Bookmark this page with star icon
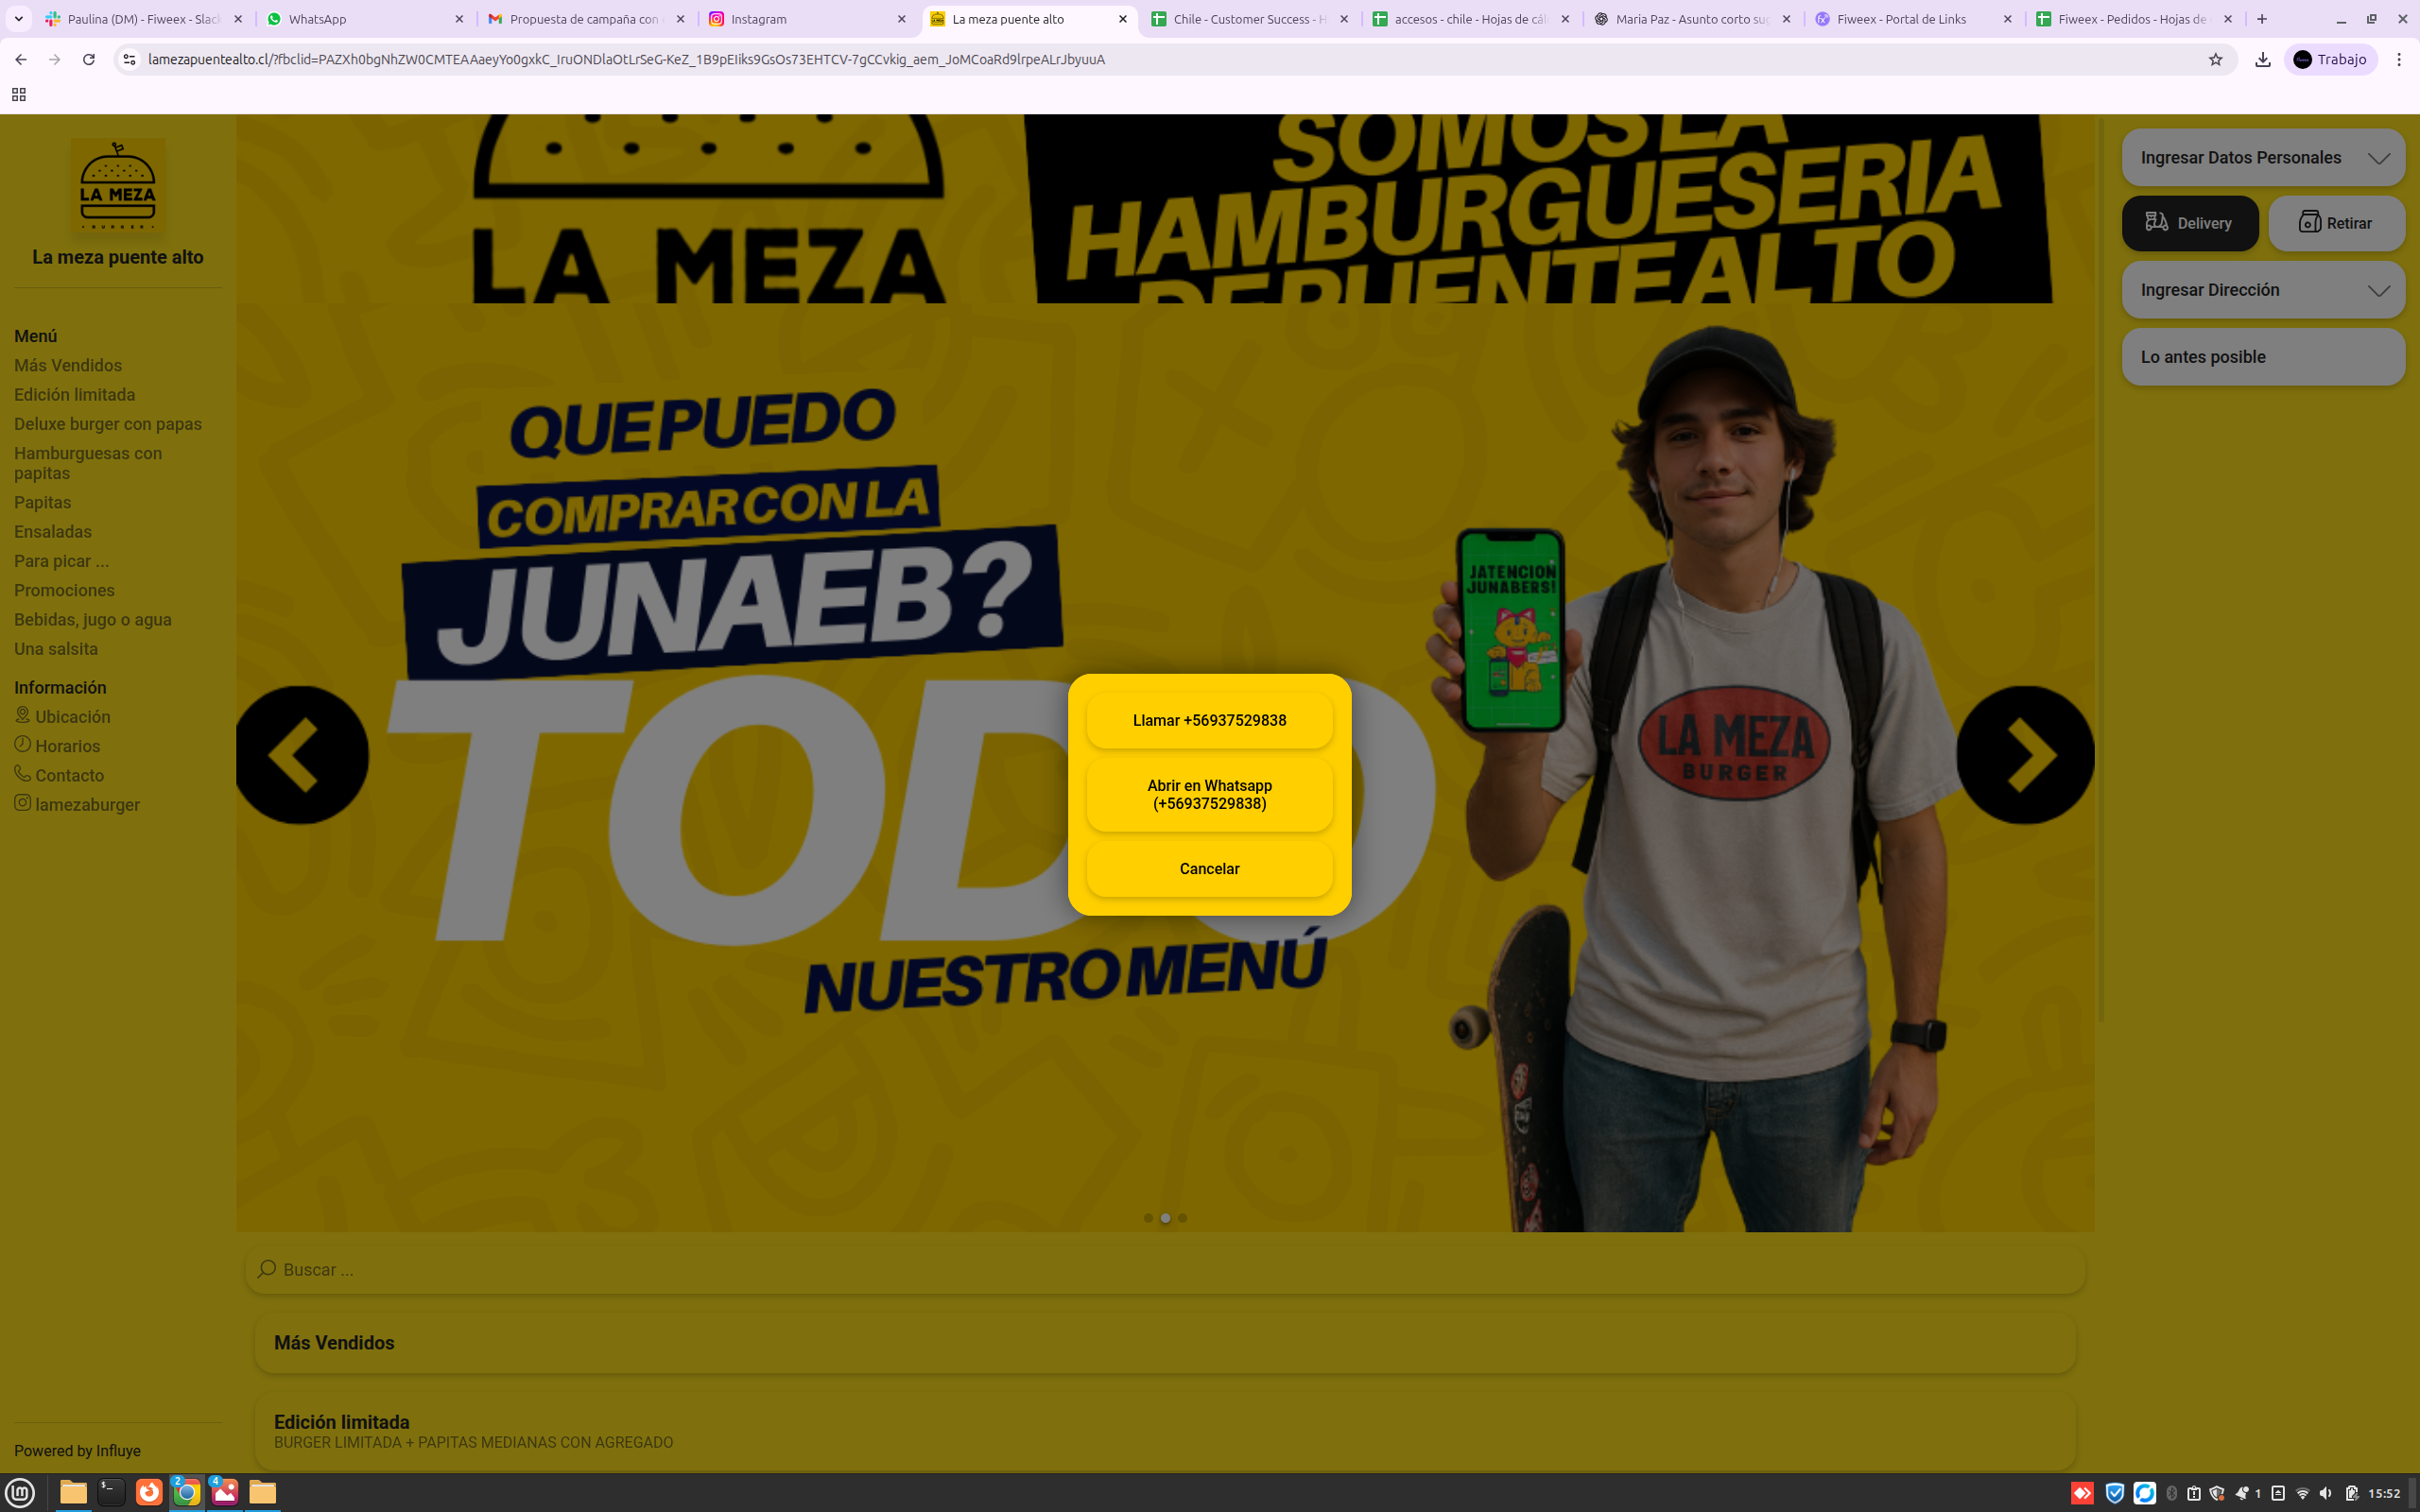This screenshot has height=1512, width=2420. click(2215, 60)
